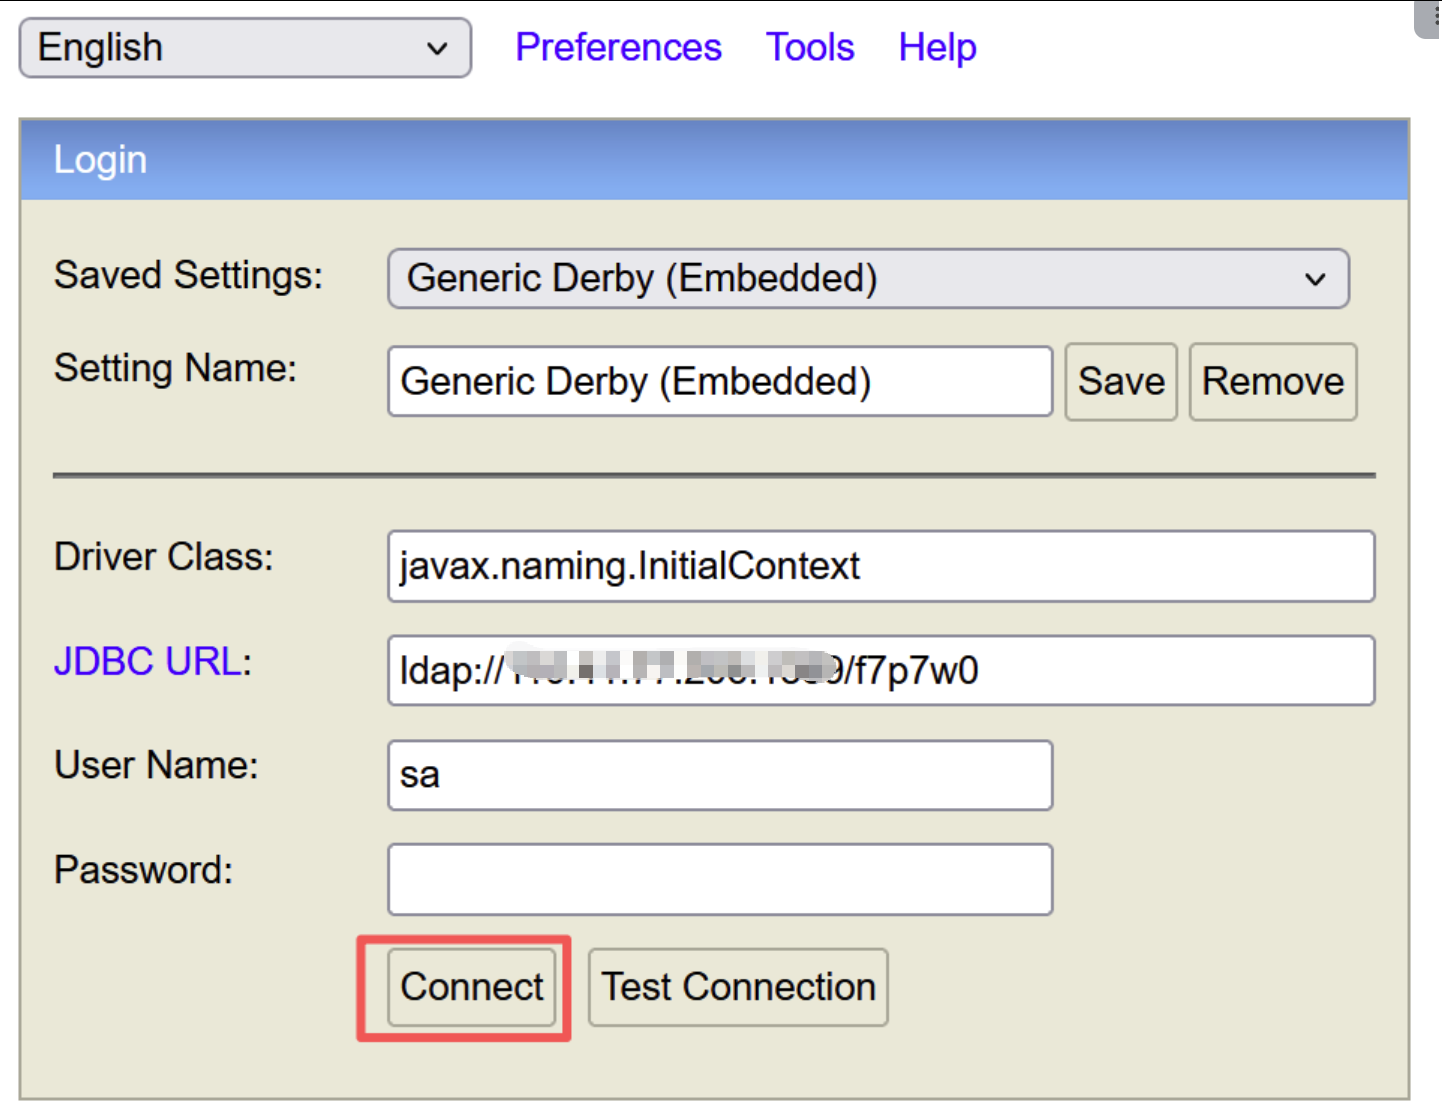This screenshot has height=1110, width=1442.
Task: Open the Preferences link
Action: coord(618,47)
